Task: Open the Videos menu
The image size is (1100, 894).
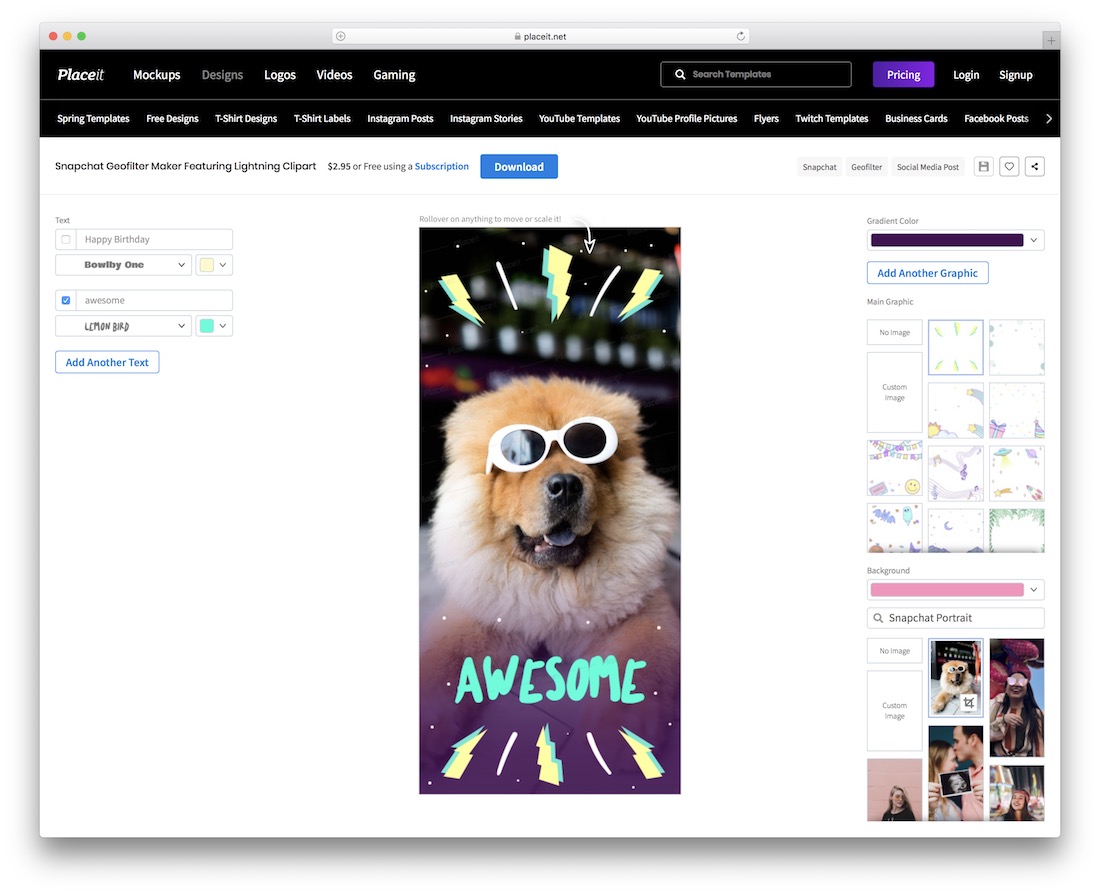Action: (334, 74)
